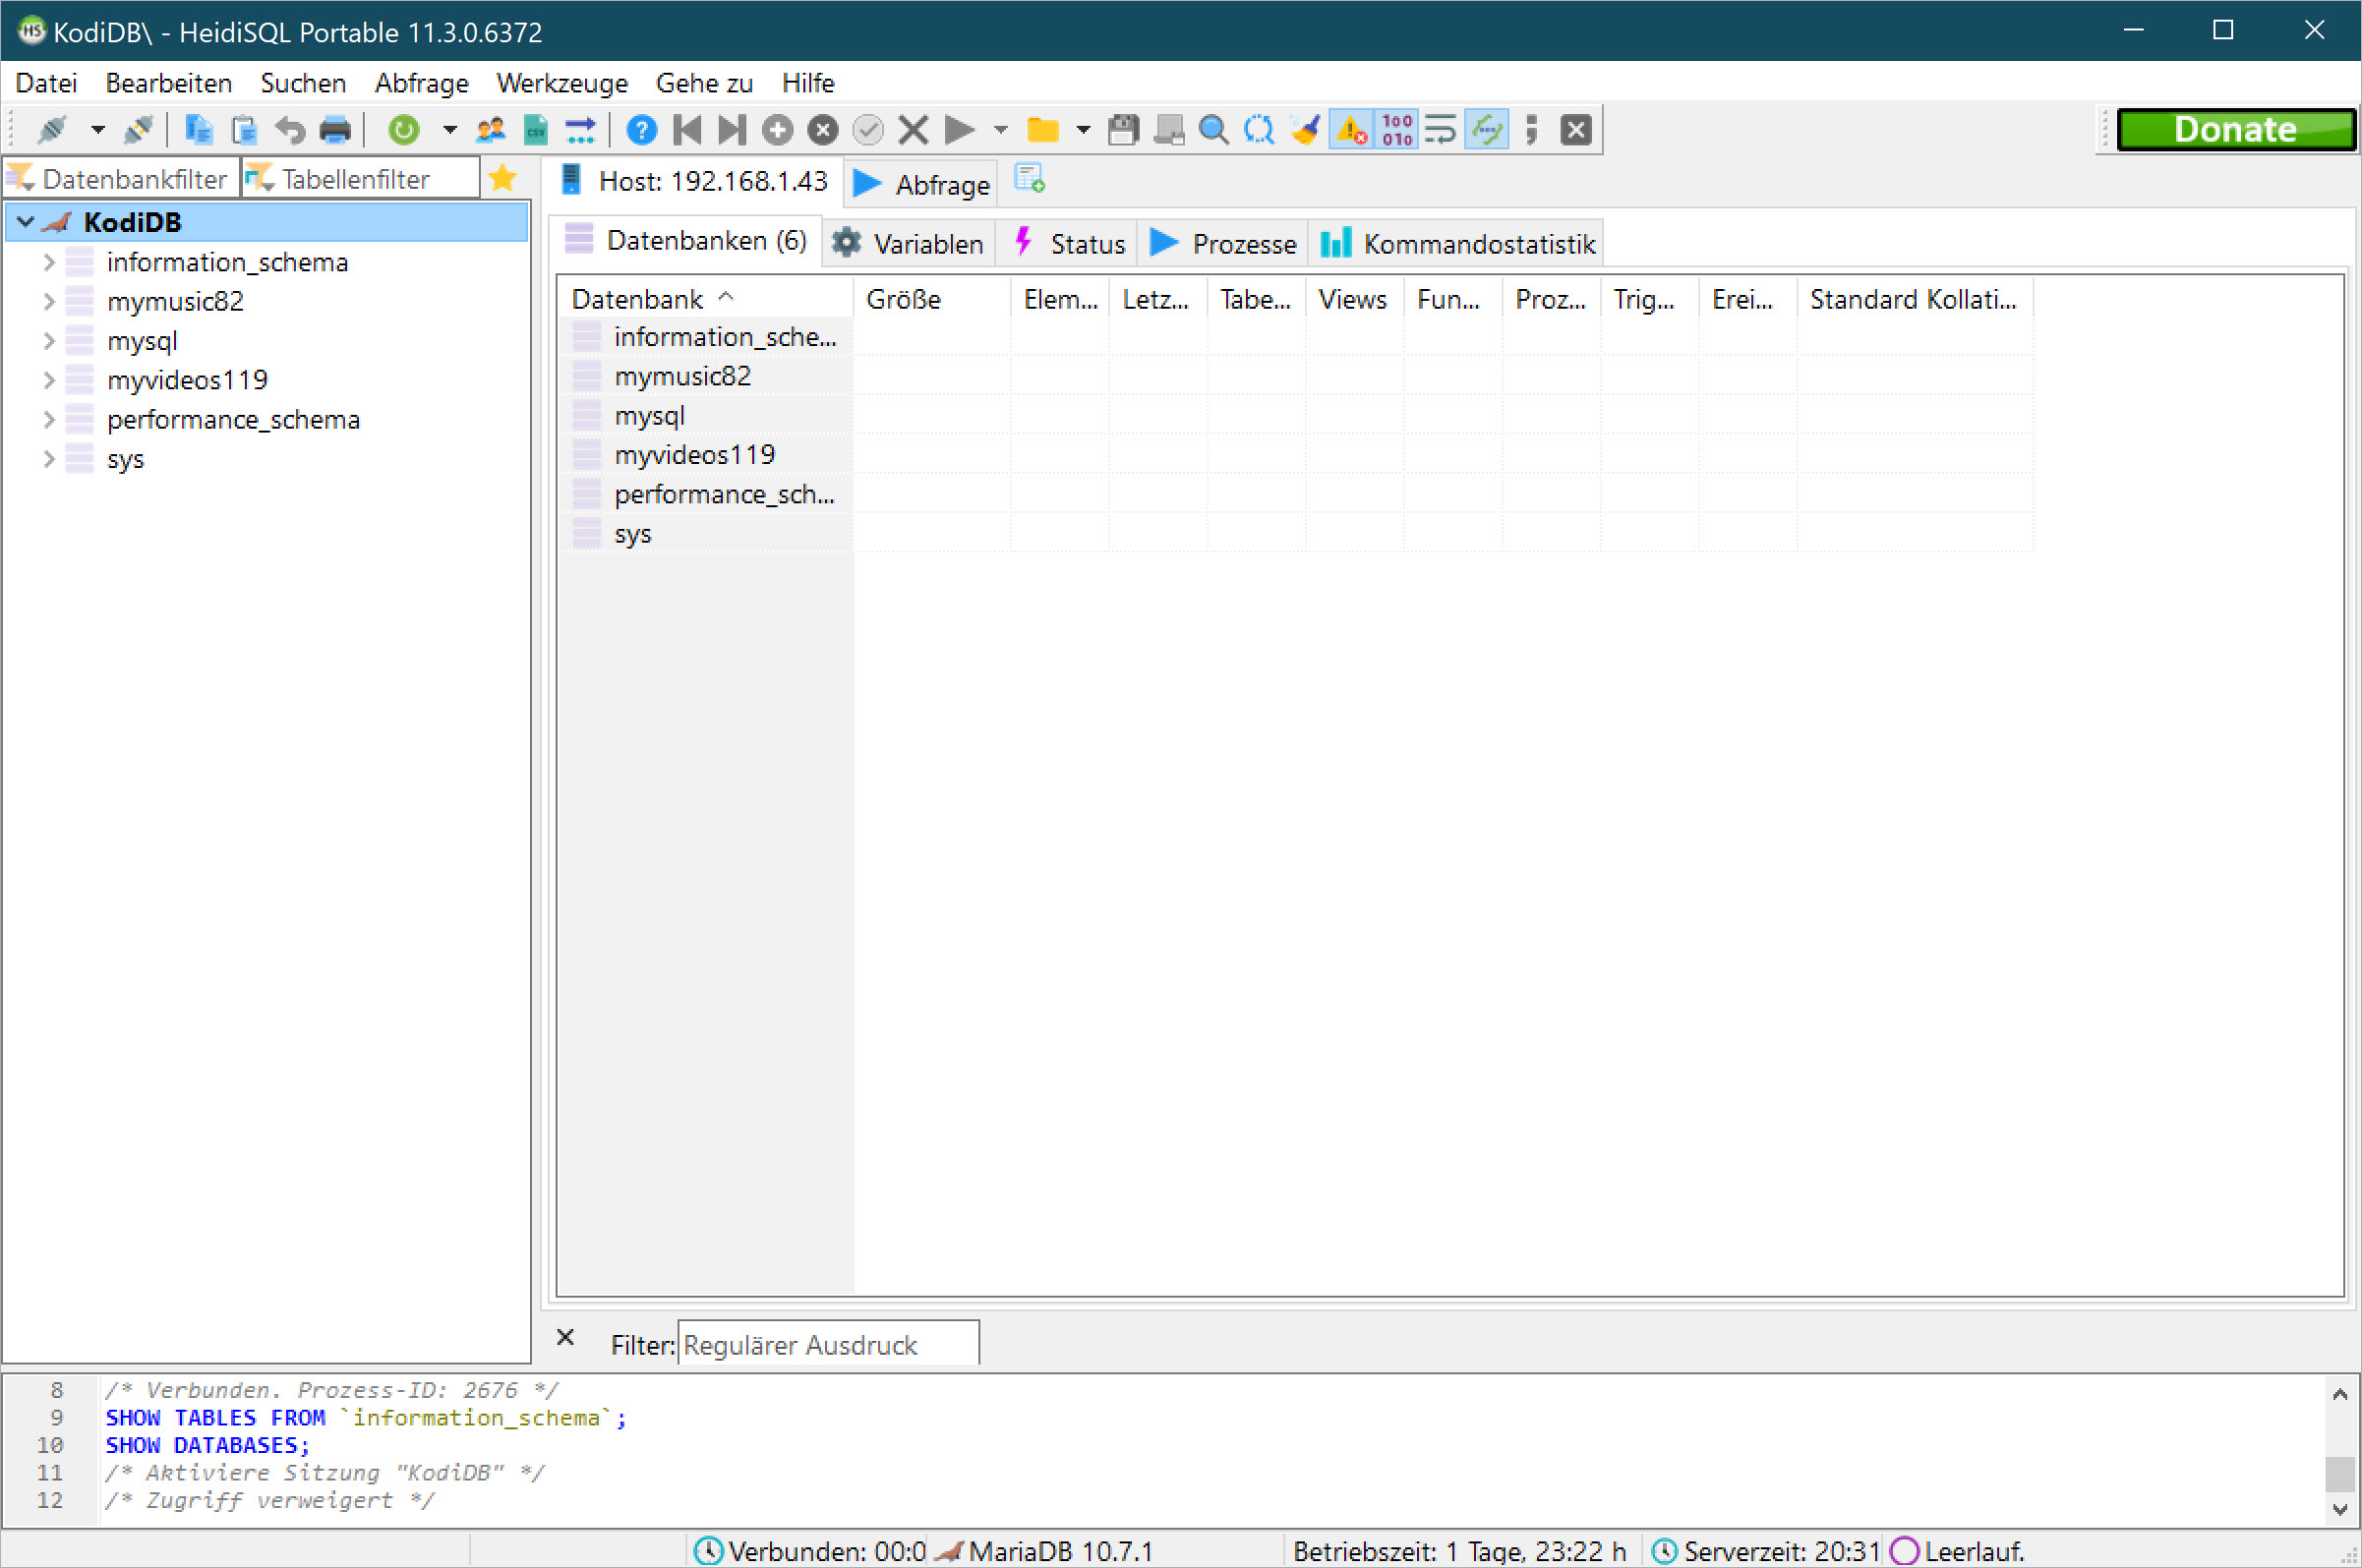Click the Replace text icon
This screenshot has width=2362, height=1568.
(1259, 129)
